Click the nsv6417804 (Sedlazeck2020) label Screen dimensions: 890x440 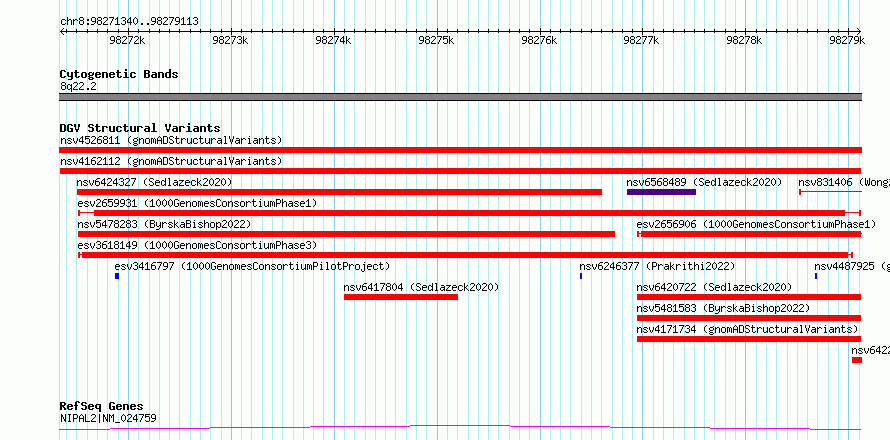(421, 287)
